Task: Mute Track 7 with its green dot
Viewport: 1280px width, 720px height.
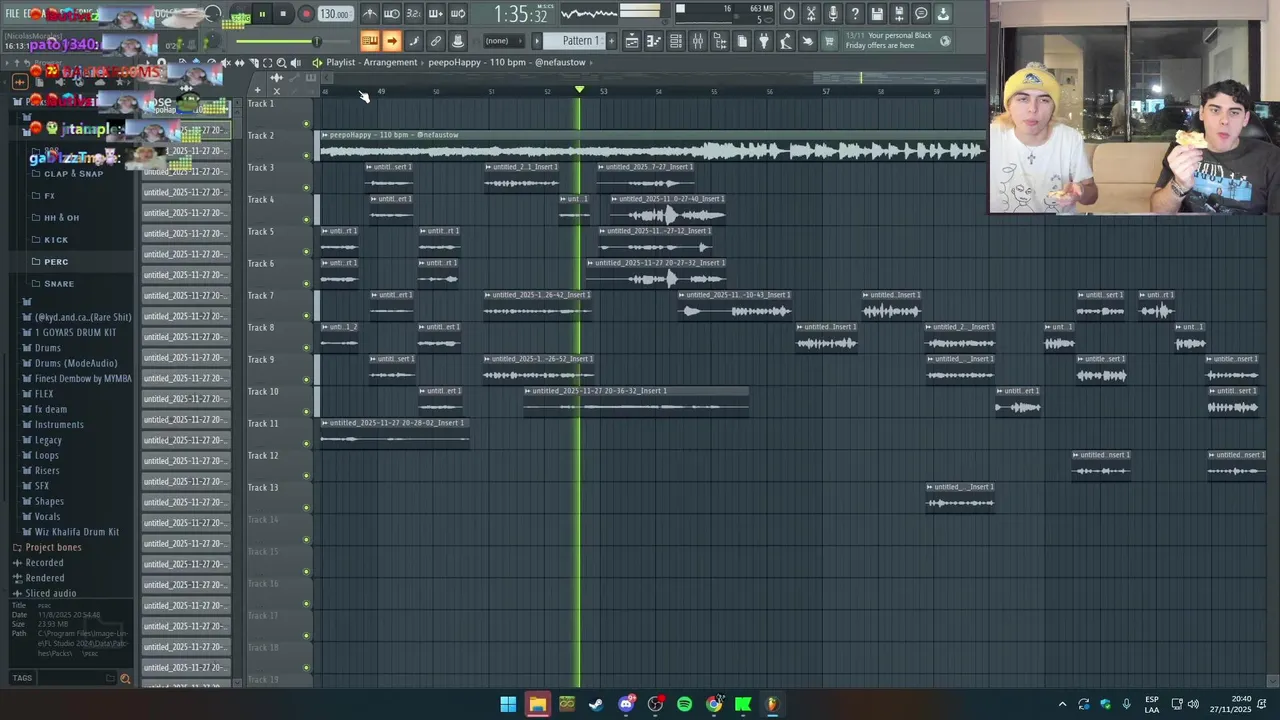Action: click(x=307, y=315)
